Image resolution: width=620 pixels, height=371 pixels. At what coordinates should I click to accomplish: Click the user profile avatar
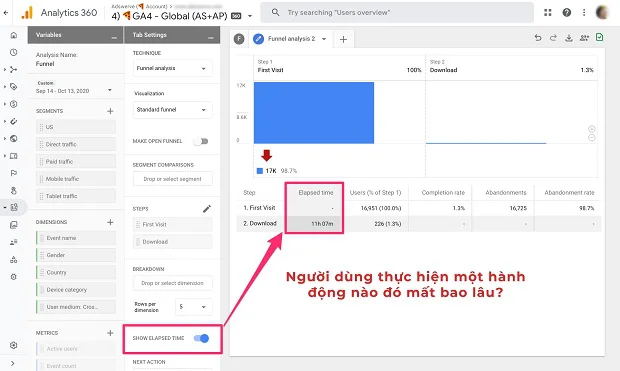602,13
